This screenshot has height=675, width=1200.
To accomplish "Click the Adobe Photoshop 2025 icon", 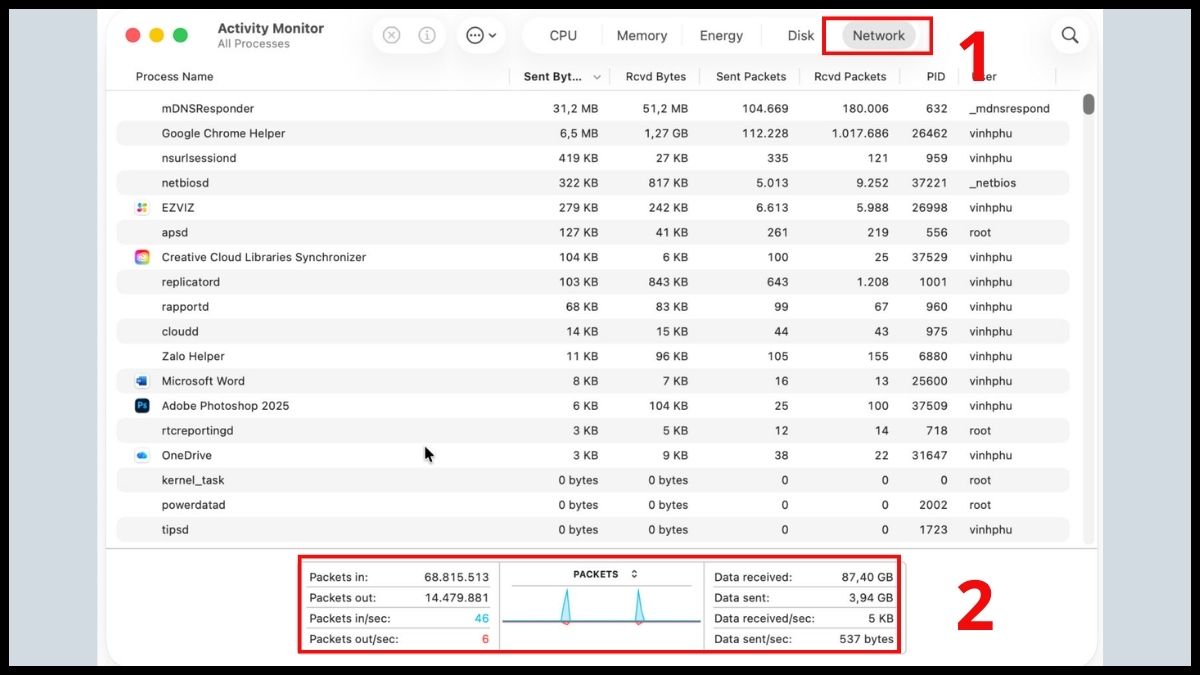I will 141,406.
